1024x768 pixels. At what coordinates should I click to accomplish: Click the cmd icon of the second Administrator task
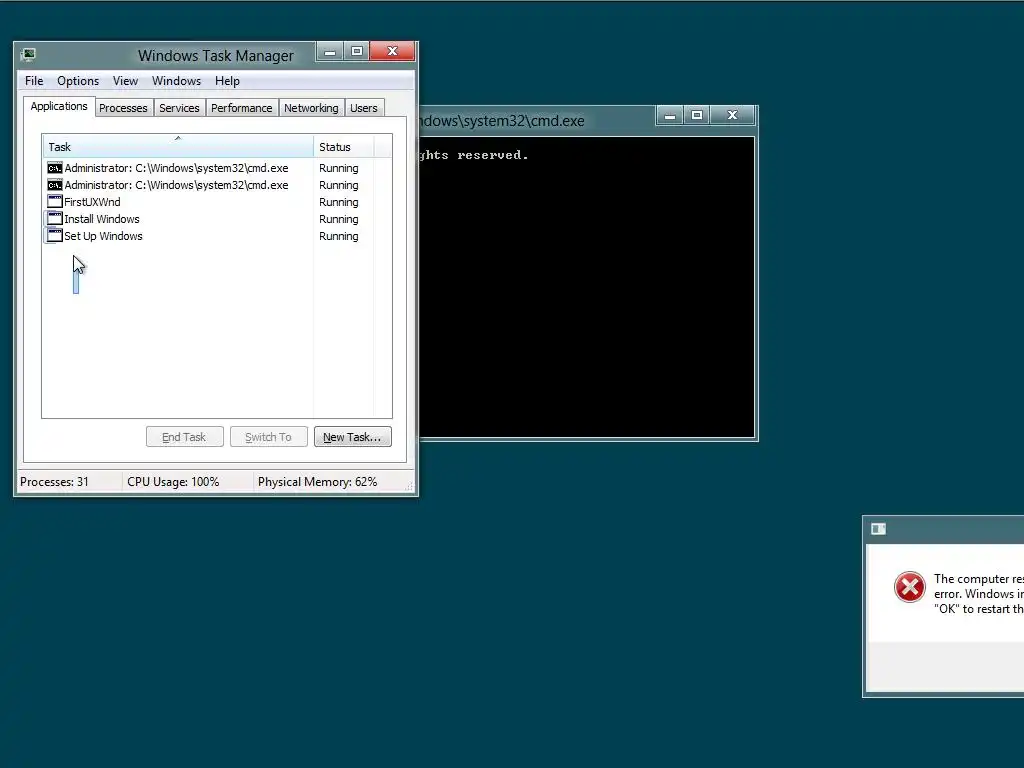(55, 185)
